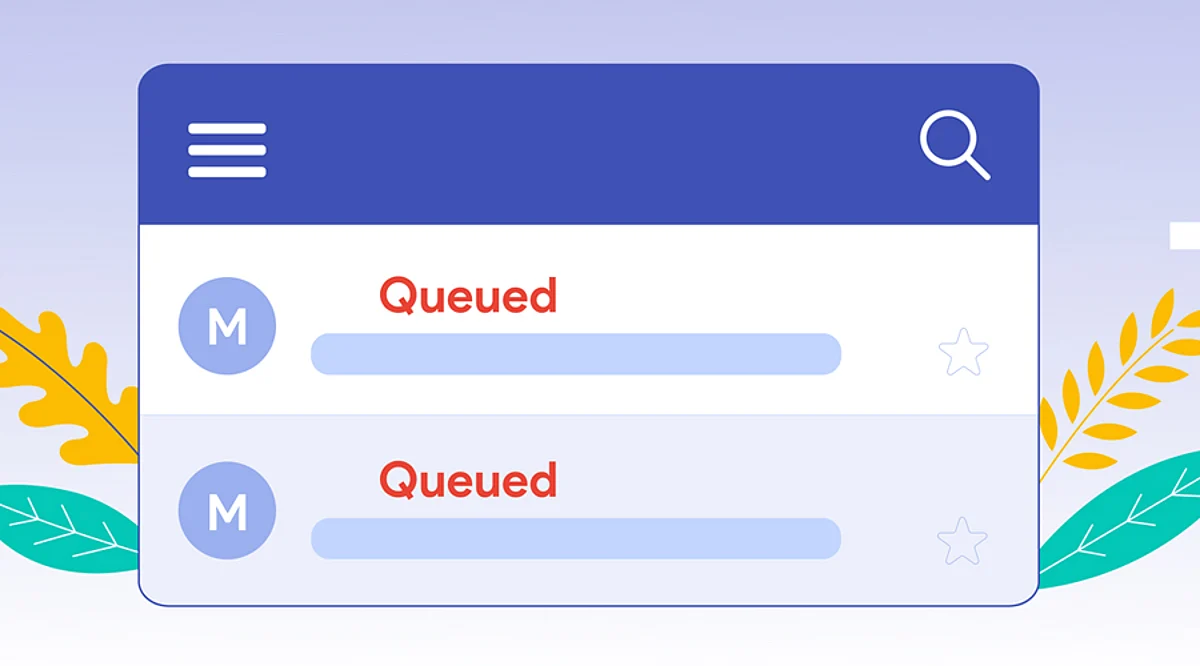Star the first queued message
This screenshot has height=666, width=1200.
(x=963, y=352)
